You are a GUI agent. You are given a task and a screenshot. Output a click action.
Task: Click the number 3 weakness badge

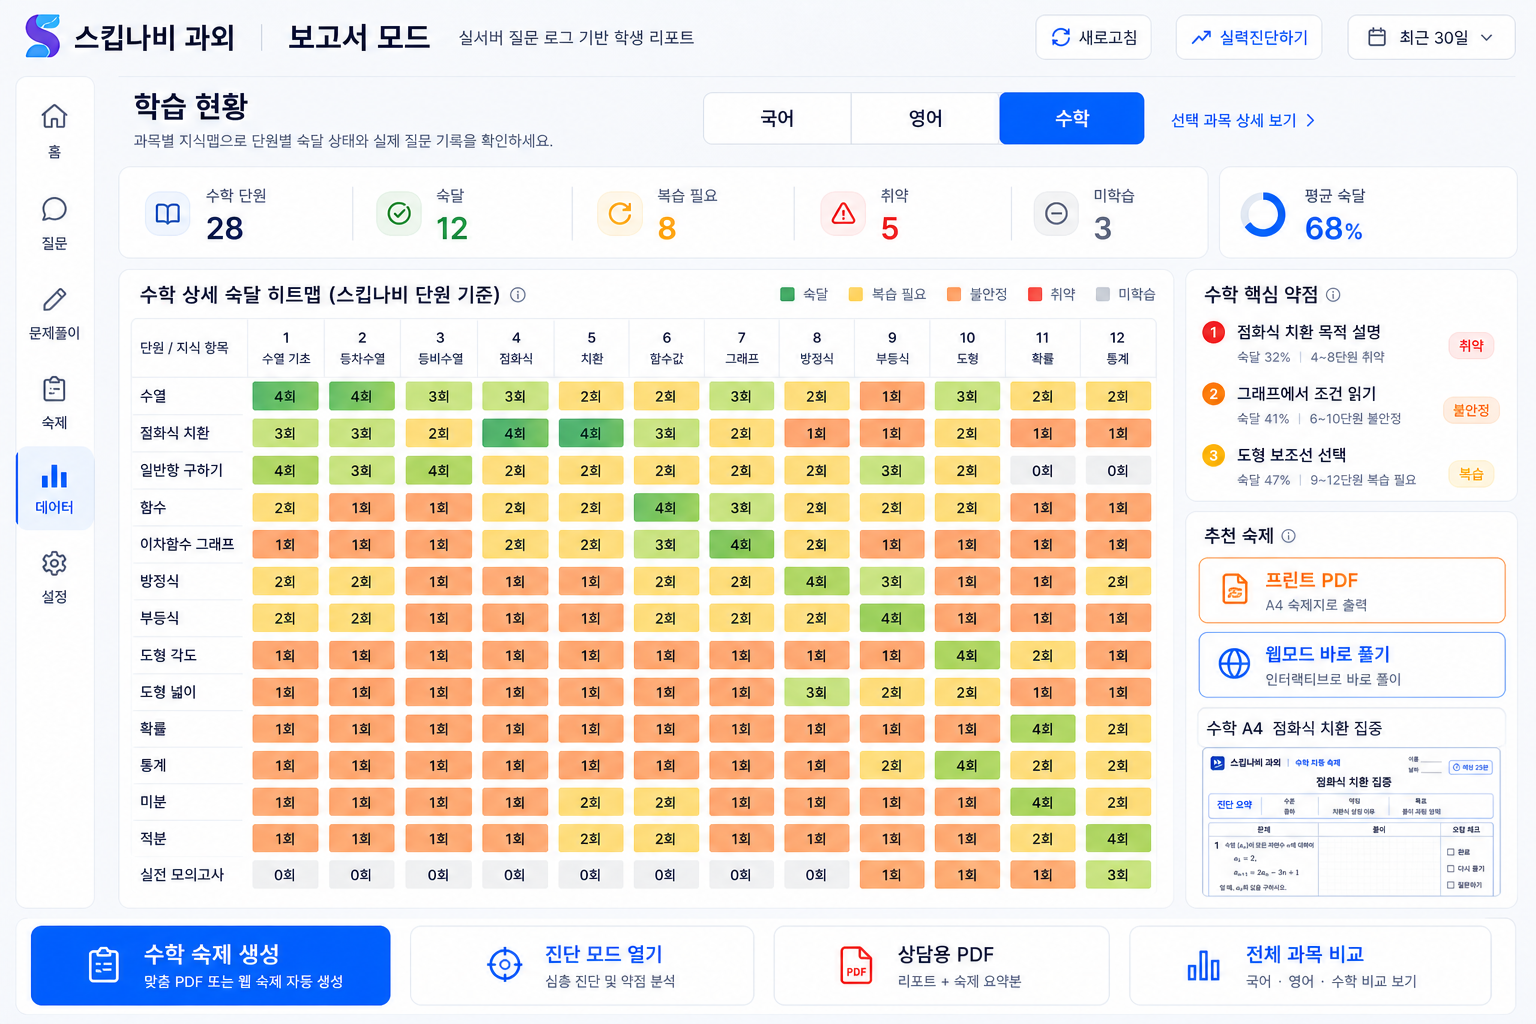[x=1213, y=456]
